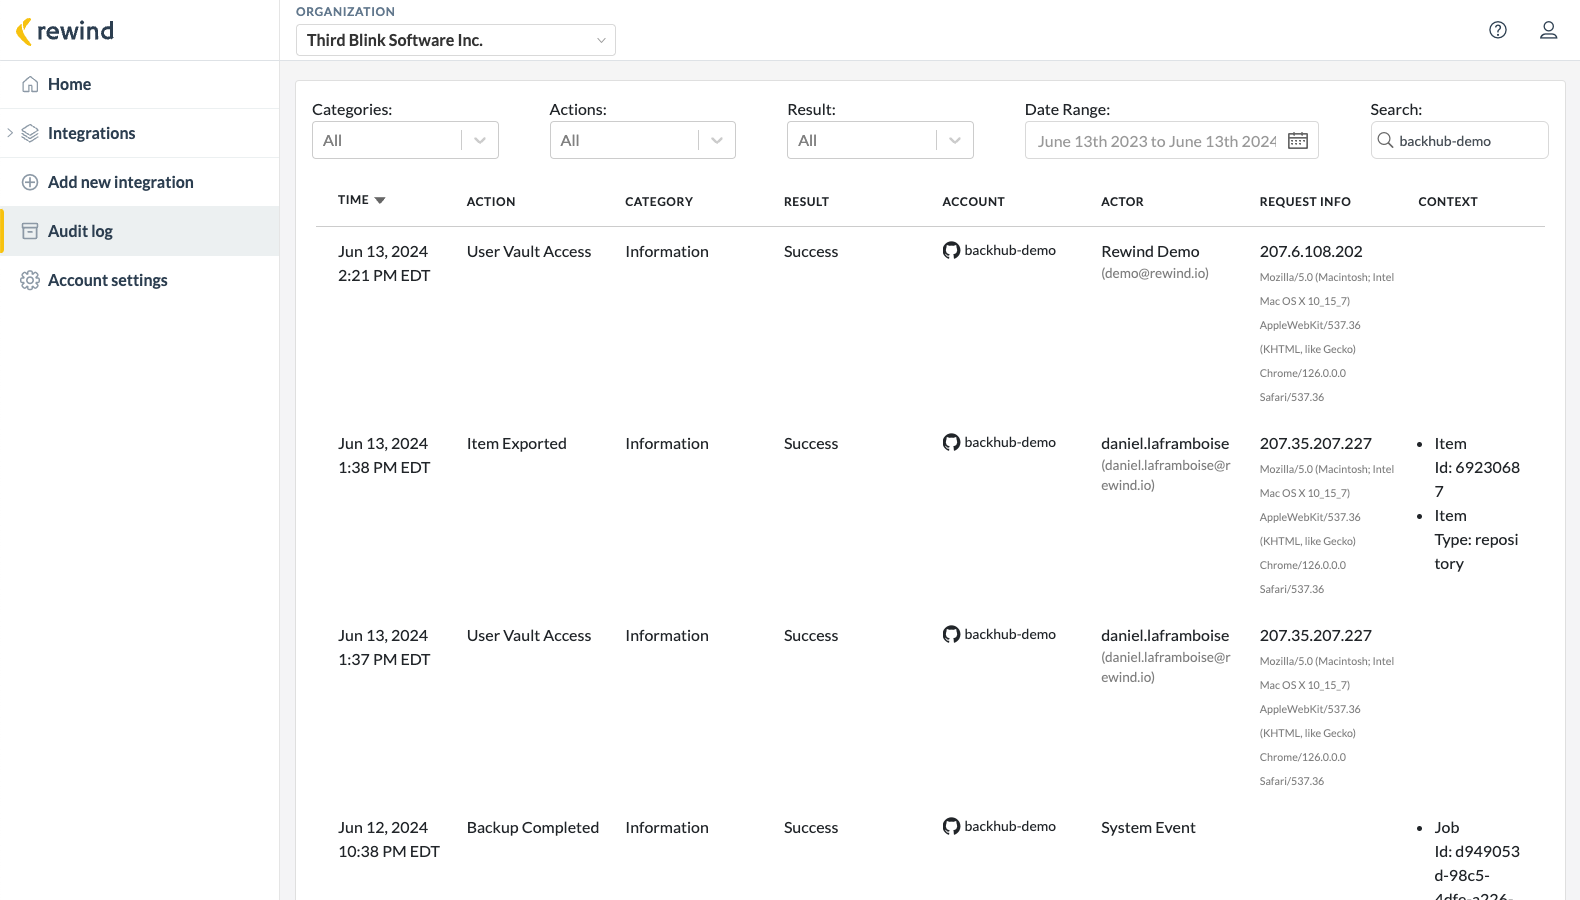Image resolution: width=1580 pixels, height=900 pixels.
Task: Click 'User Vault Access' in 2:21 PM row
Action: (529, 251)
